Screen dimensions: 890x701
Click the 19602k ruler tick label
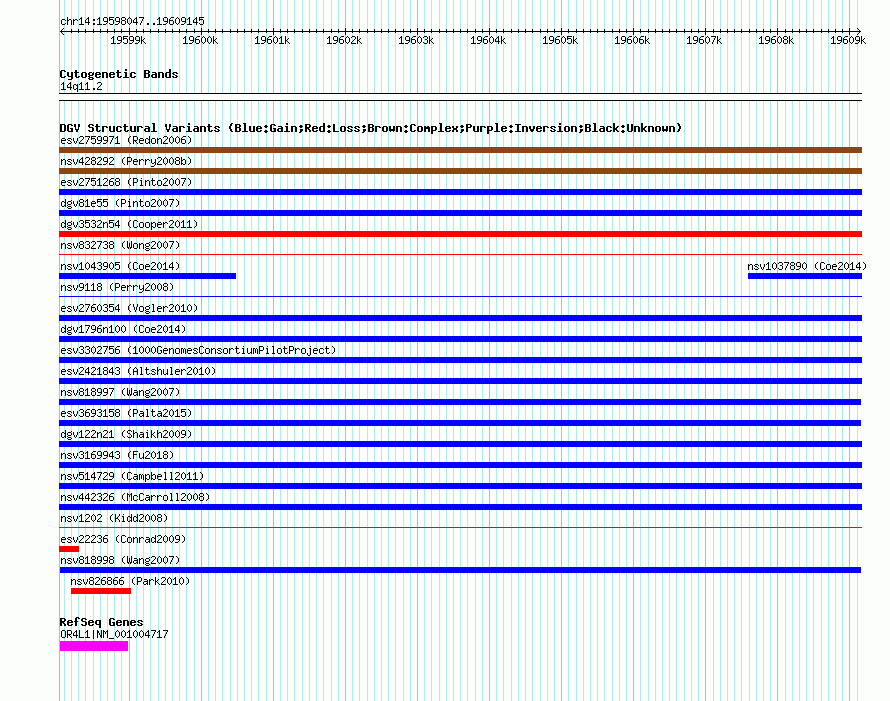[x=344, y=40]
